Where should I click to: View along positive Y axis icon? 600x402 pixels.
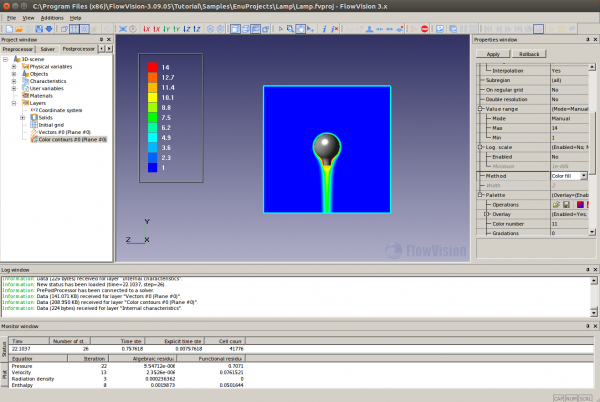click(176, 29)
